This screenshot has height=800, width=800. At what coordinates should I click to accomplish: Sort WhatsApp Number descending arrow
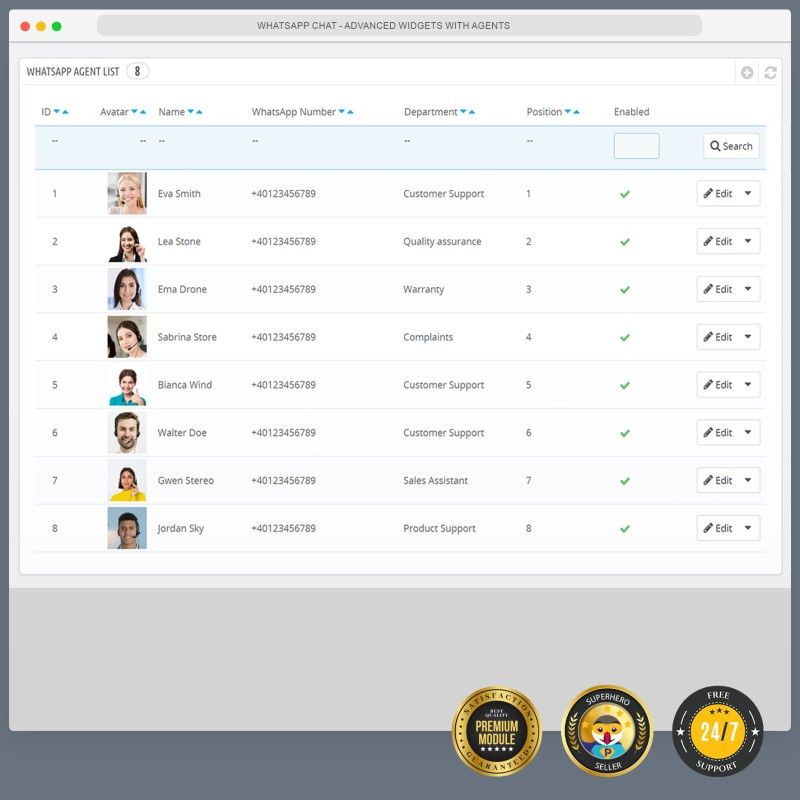(x=341, y=111)
